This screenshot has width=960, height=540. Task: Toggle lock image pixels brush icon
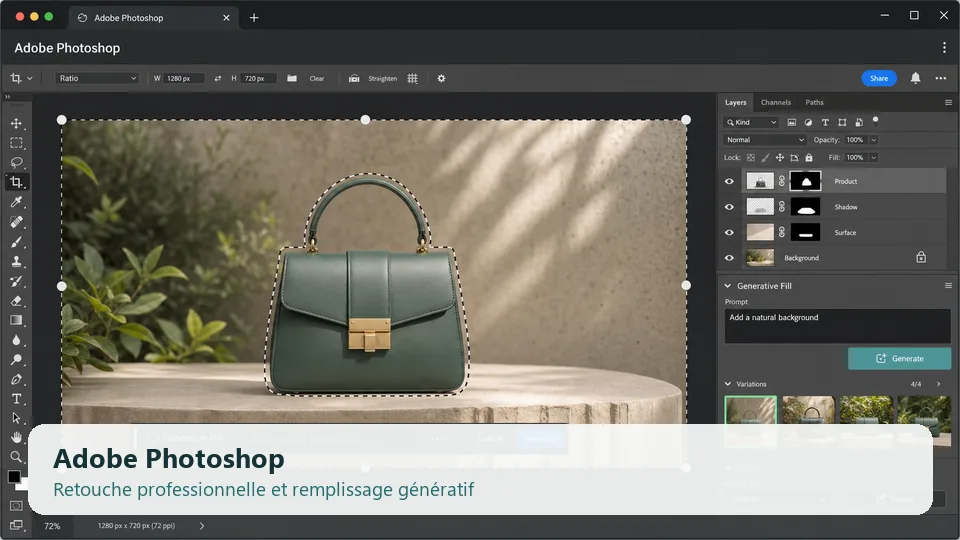tap(765, 157)
